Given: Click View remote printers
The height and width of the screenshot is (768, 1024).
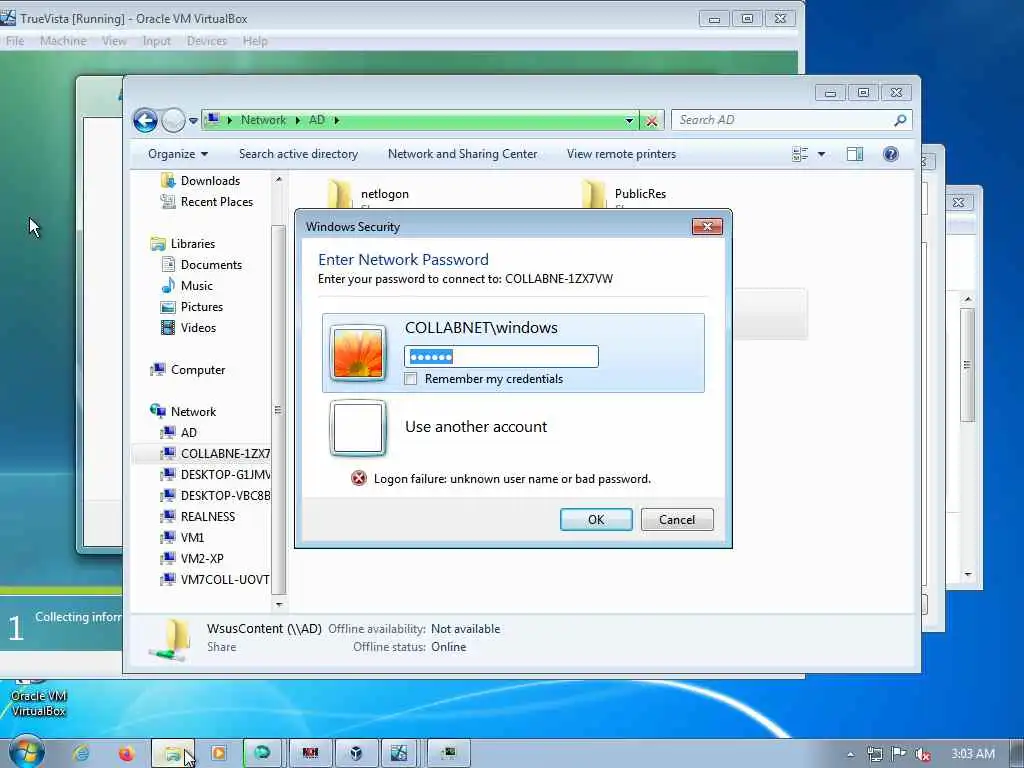Looking at the screenshot, I should (621, 154).
